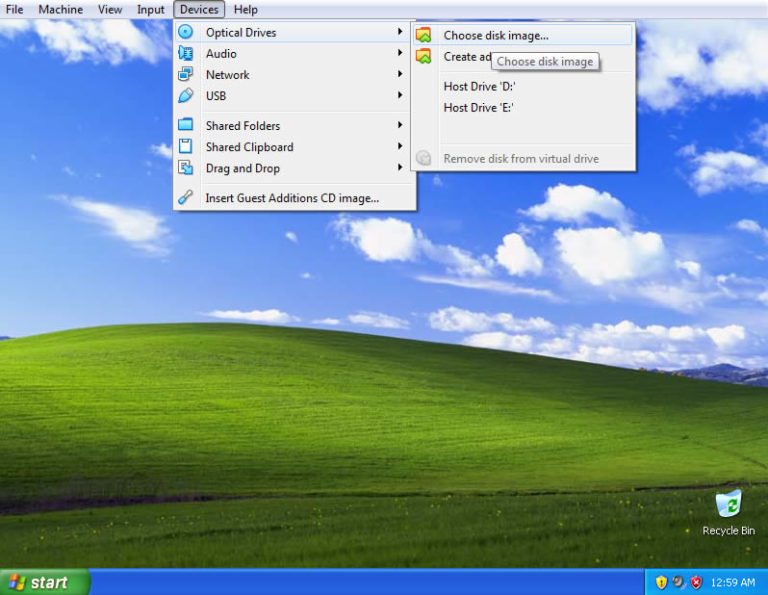Click the Choose disk image tooltip

545,61
